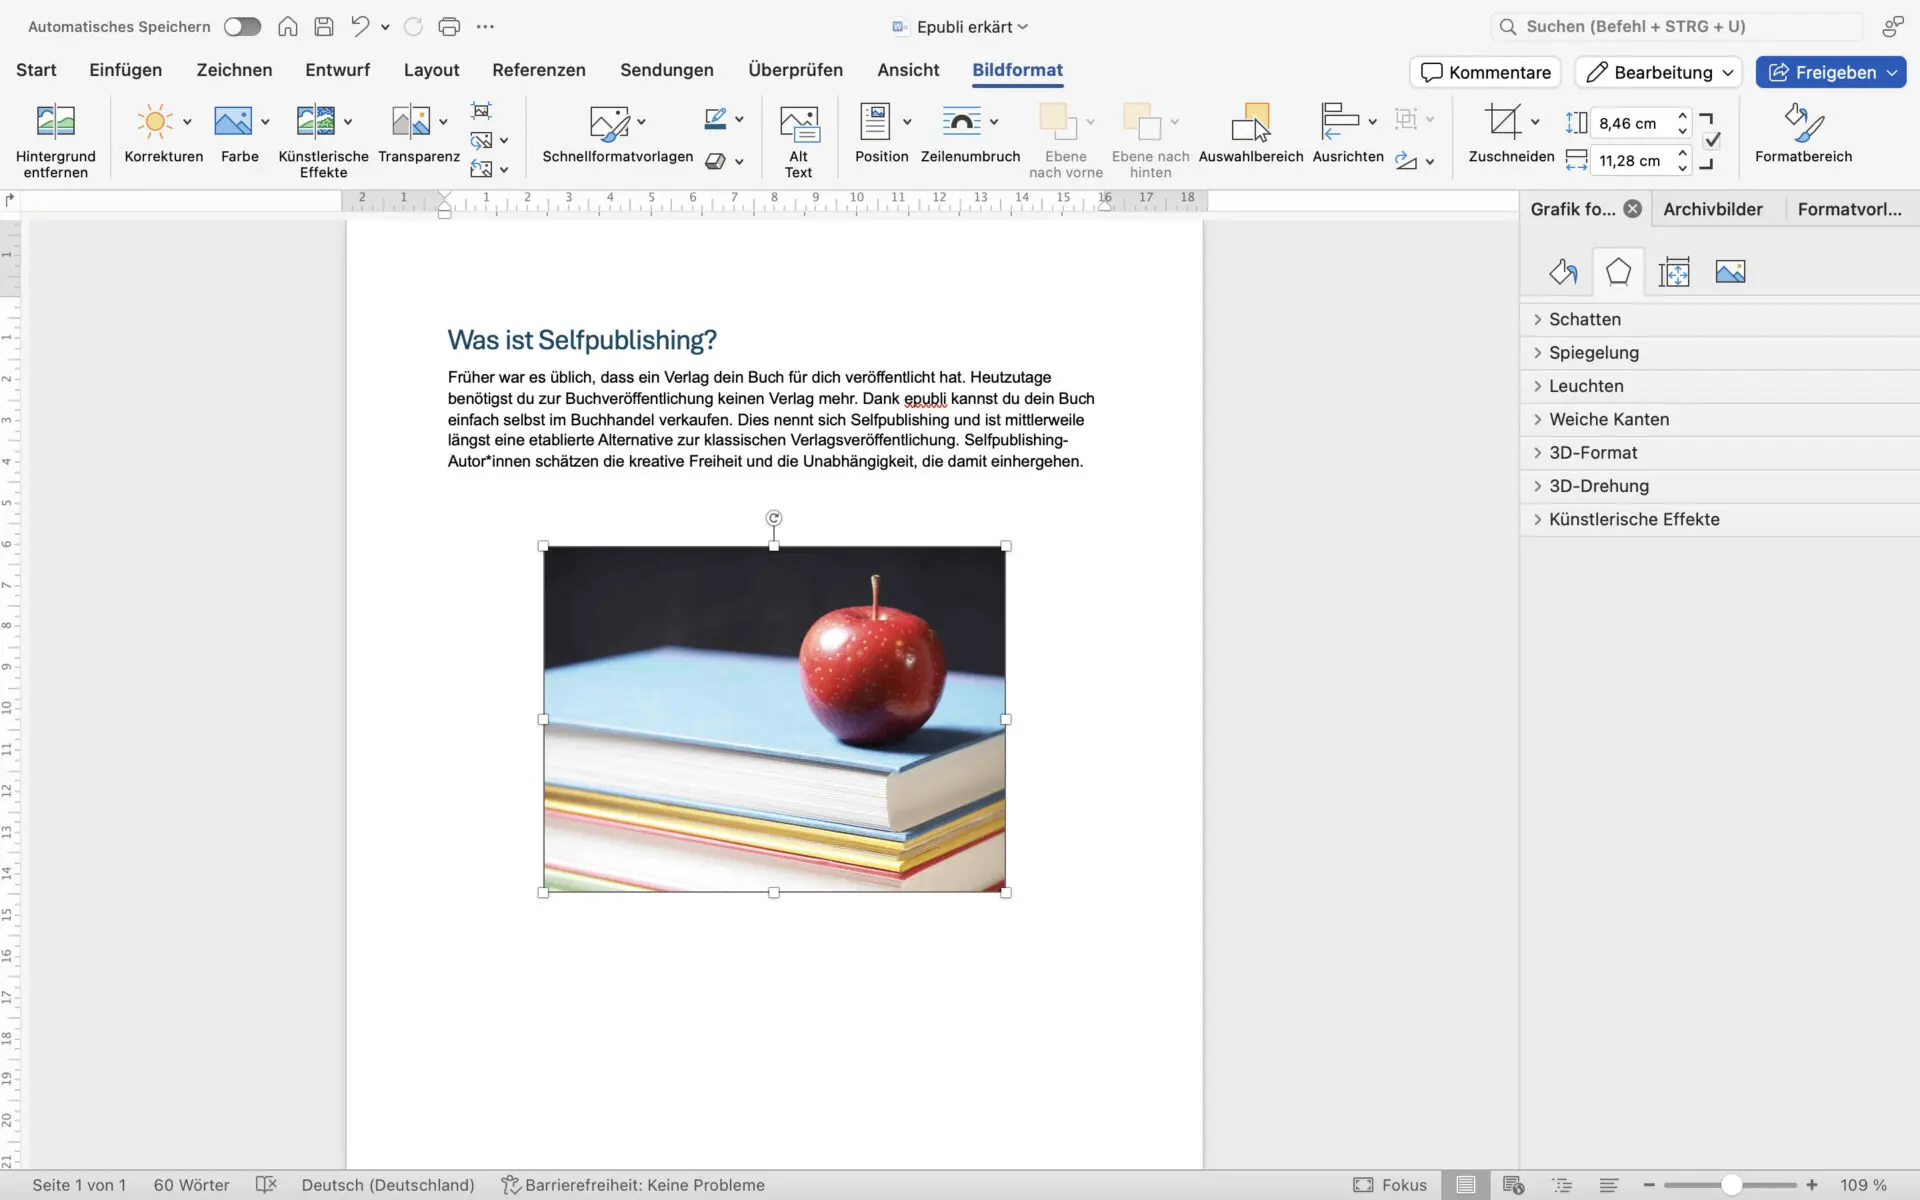Click the rotate objects icon

click(x=1406, y=161)
